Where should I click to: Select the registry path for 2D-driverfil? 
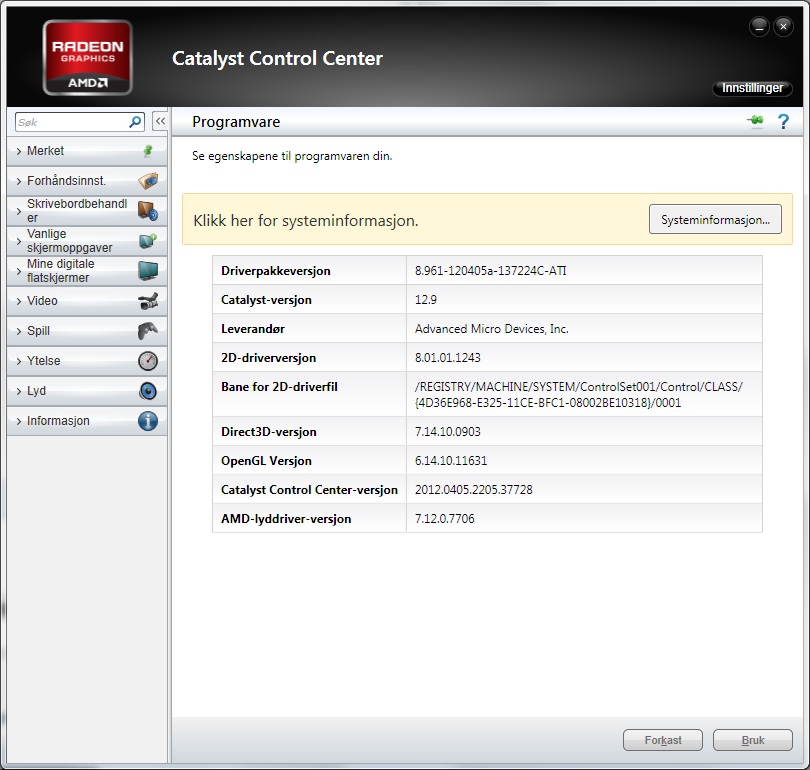coord(579,395)
